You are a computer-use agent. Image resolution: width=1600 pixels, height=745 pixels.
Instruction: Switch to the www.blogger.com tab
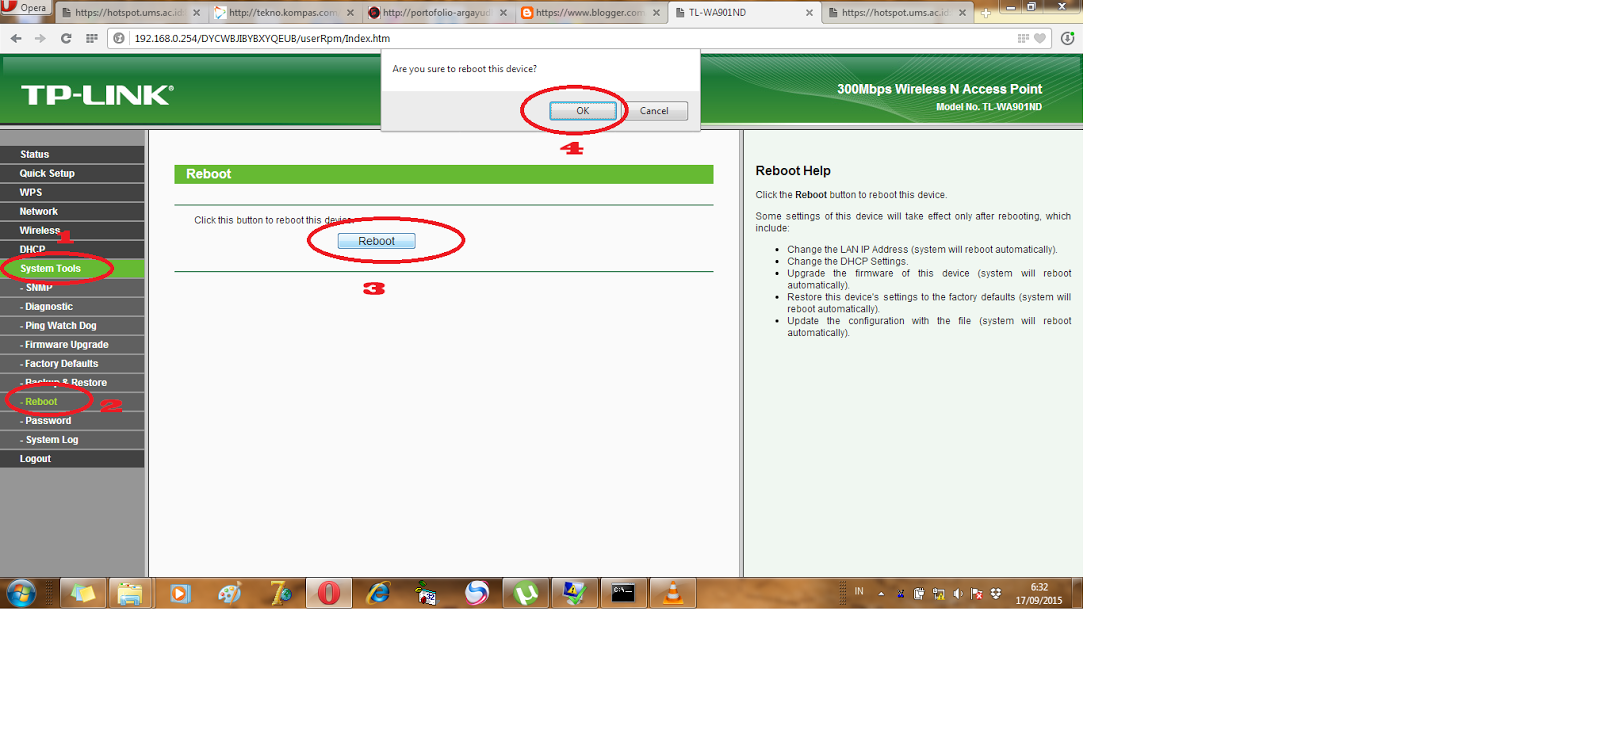pos(590,13)
